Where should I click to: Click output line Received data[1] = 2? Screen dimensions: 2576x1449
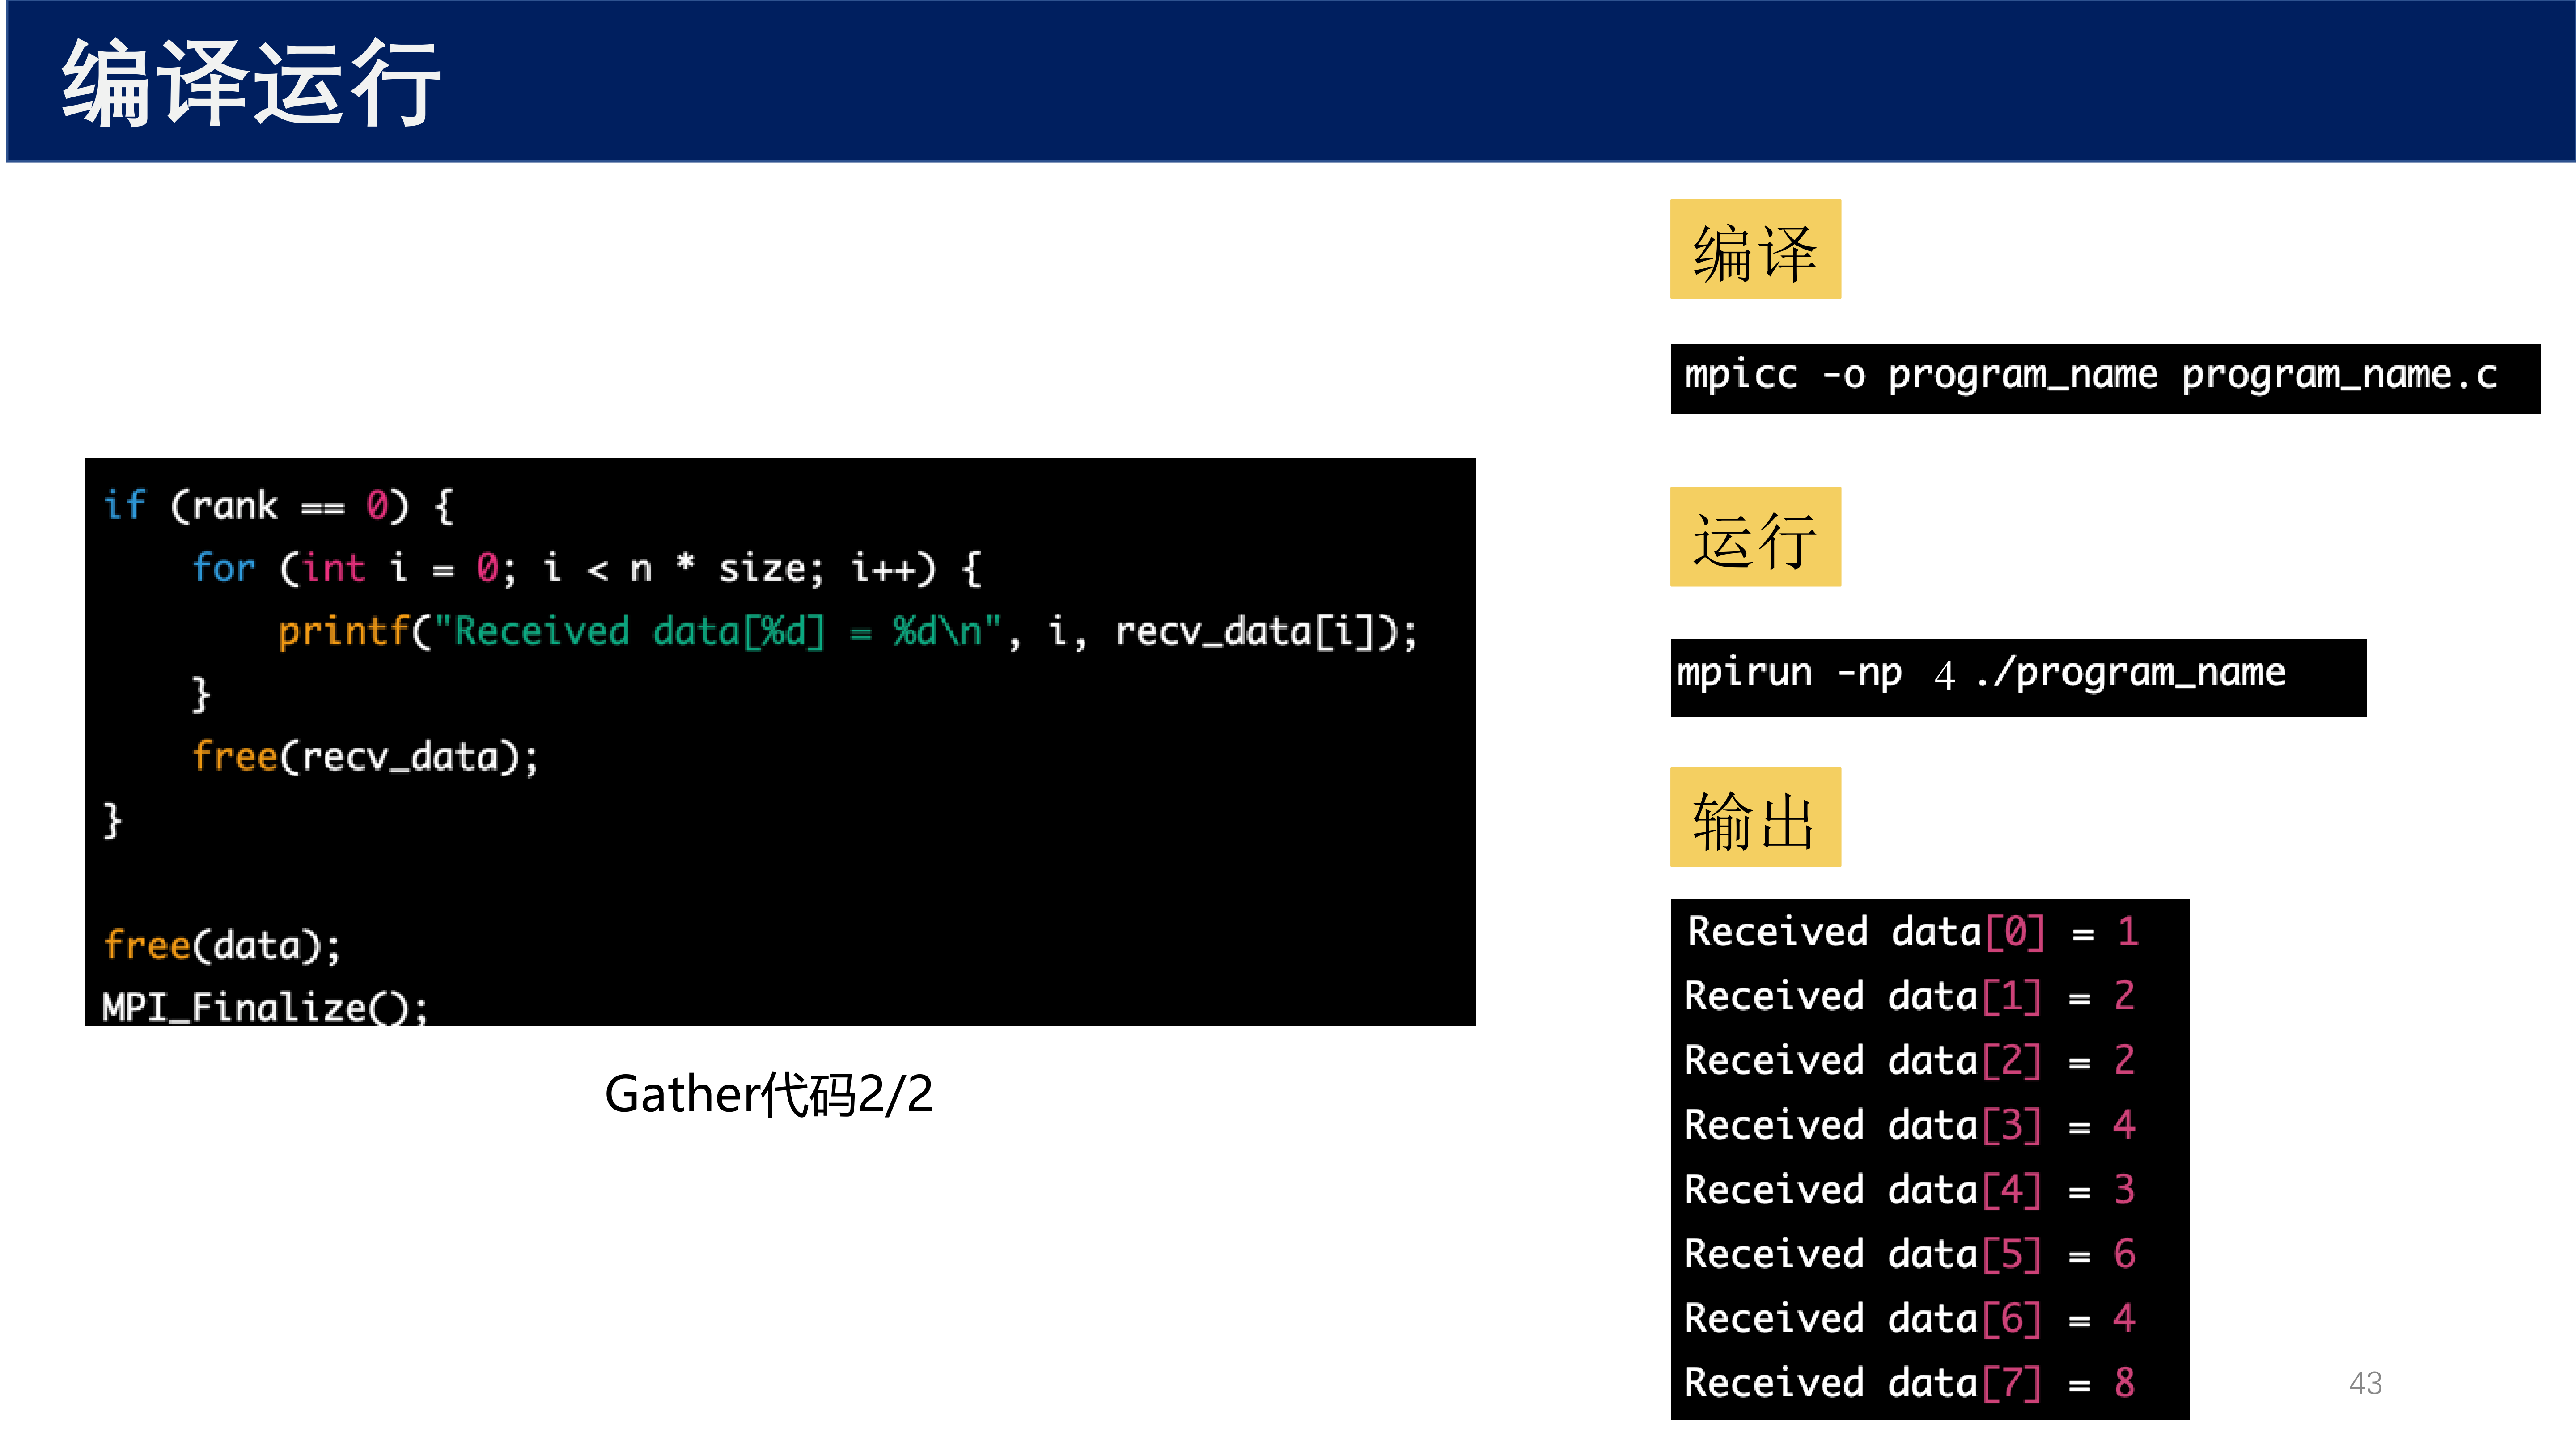point(1910,996)
